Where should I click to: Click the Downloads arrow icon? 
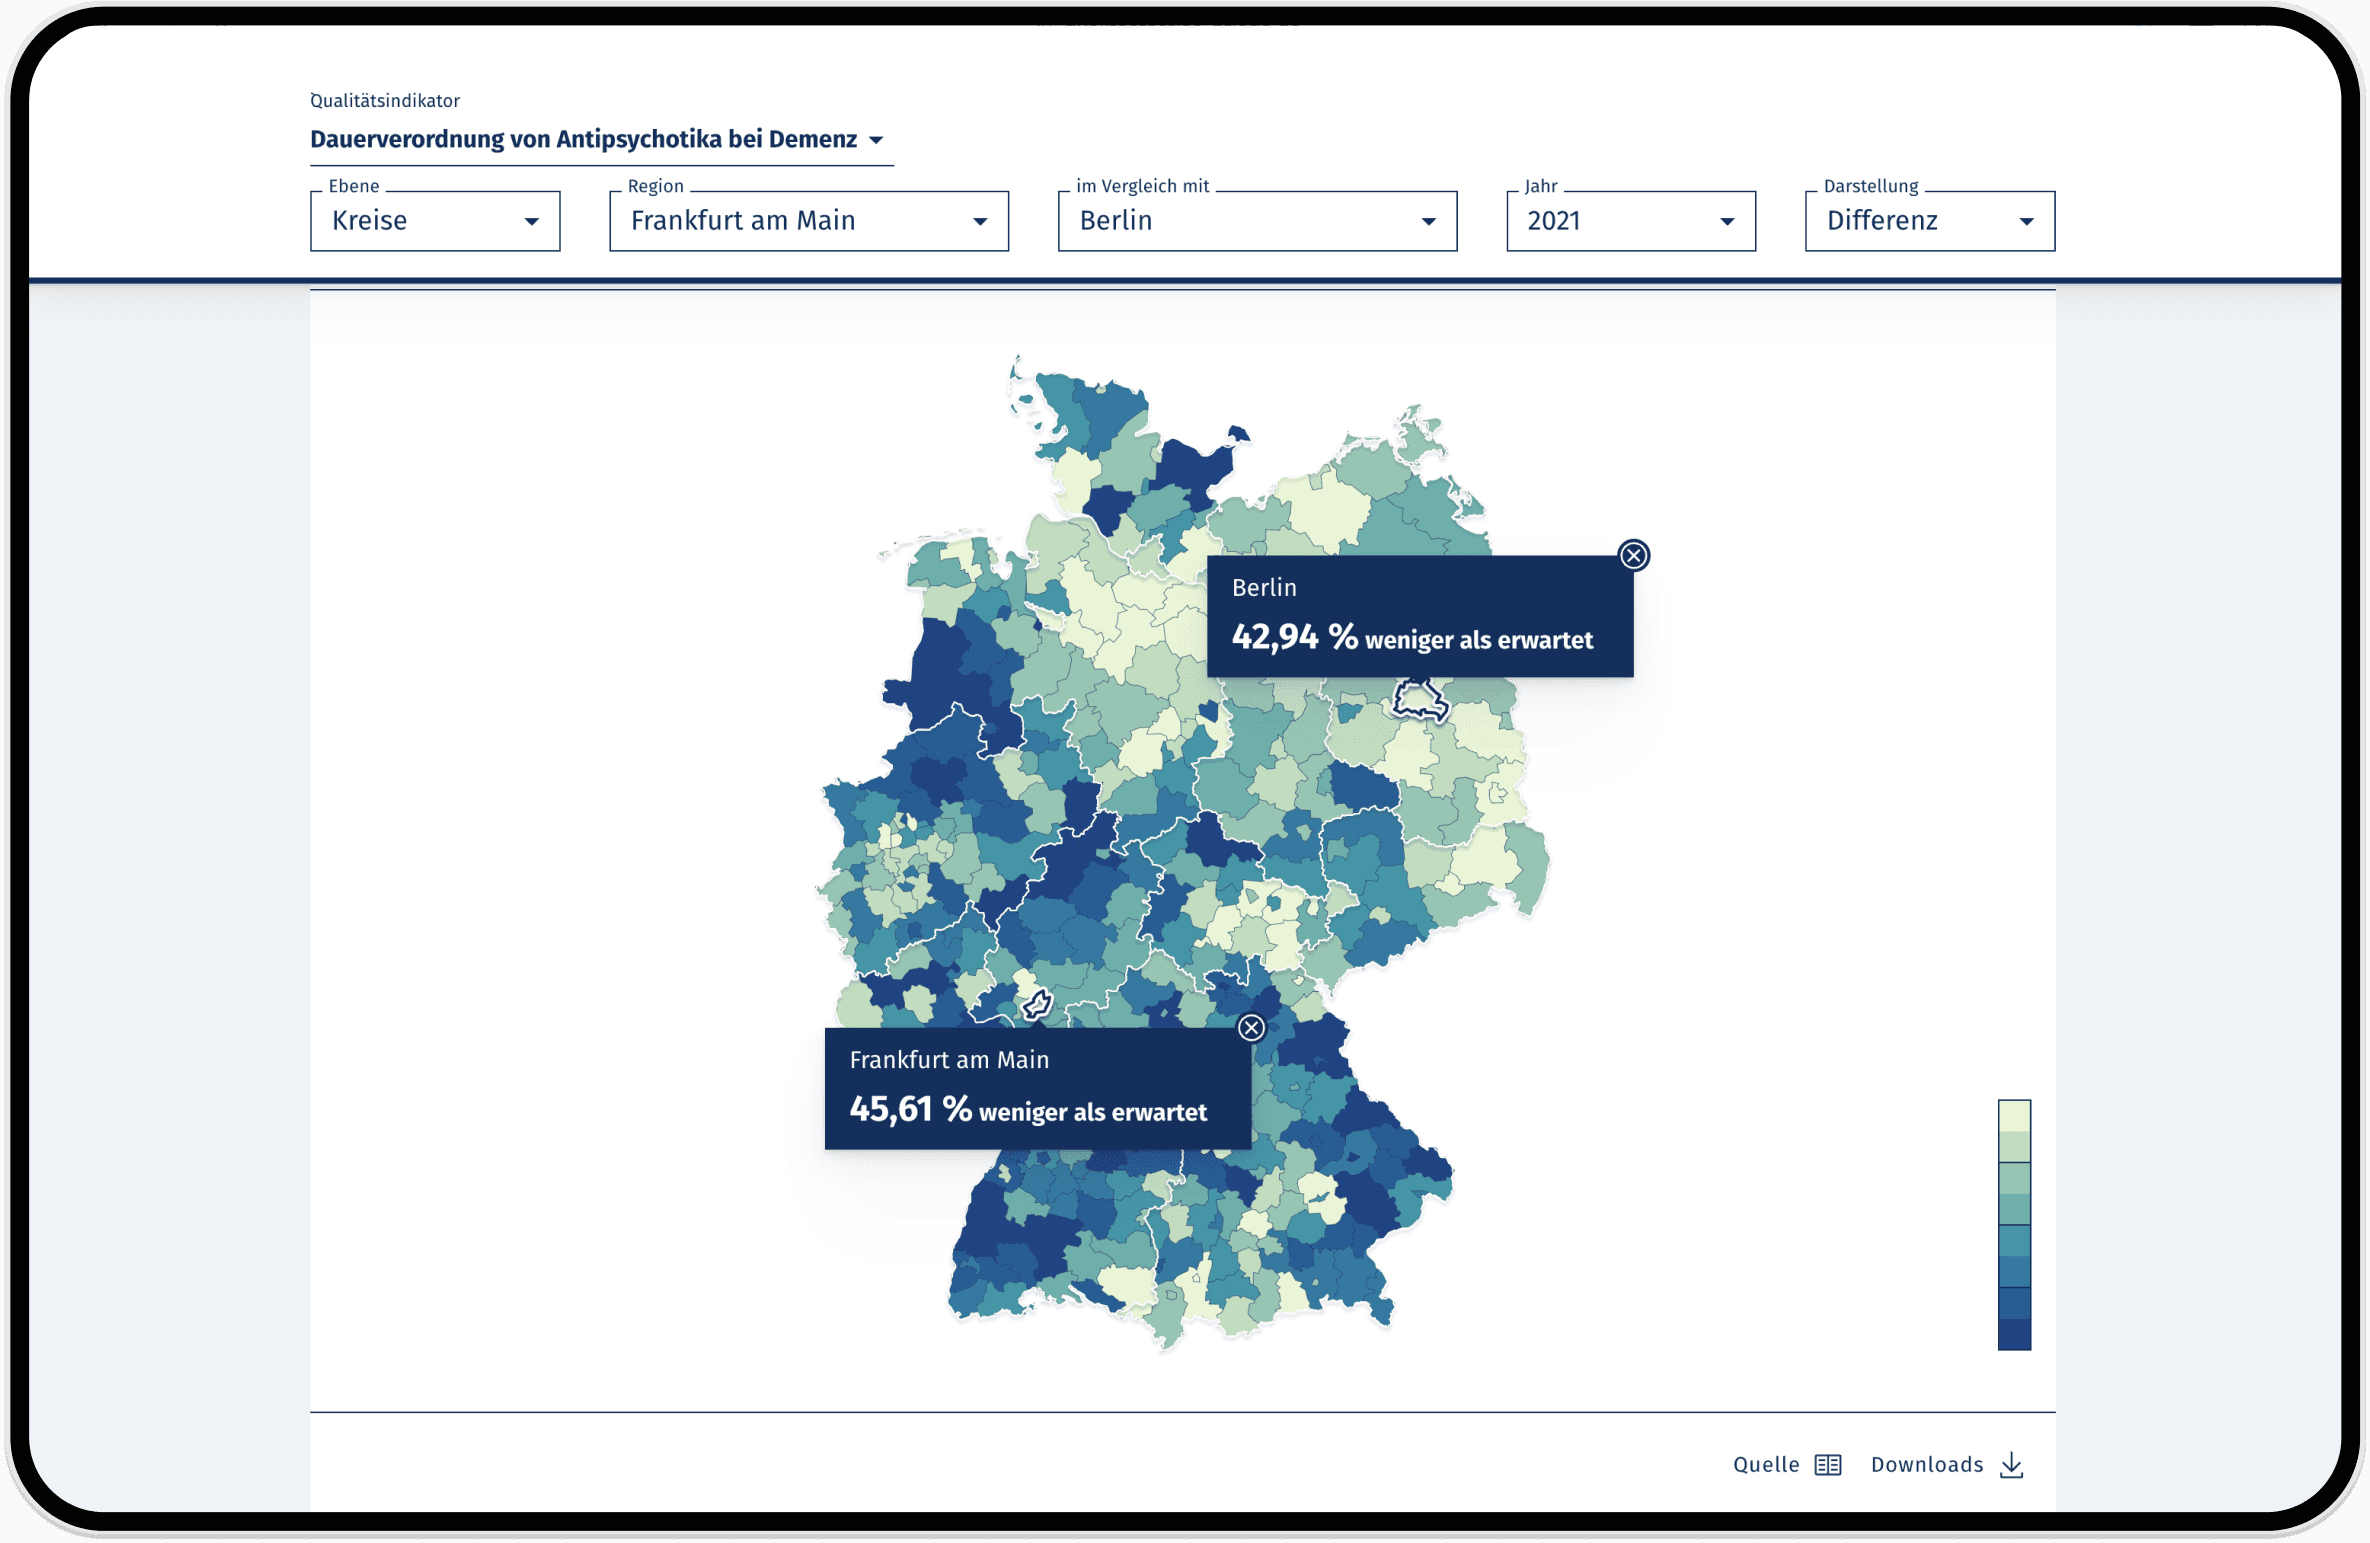click(2011, 1465)
